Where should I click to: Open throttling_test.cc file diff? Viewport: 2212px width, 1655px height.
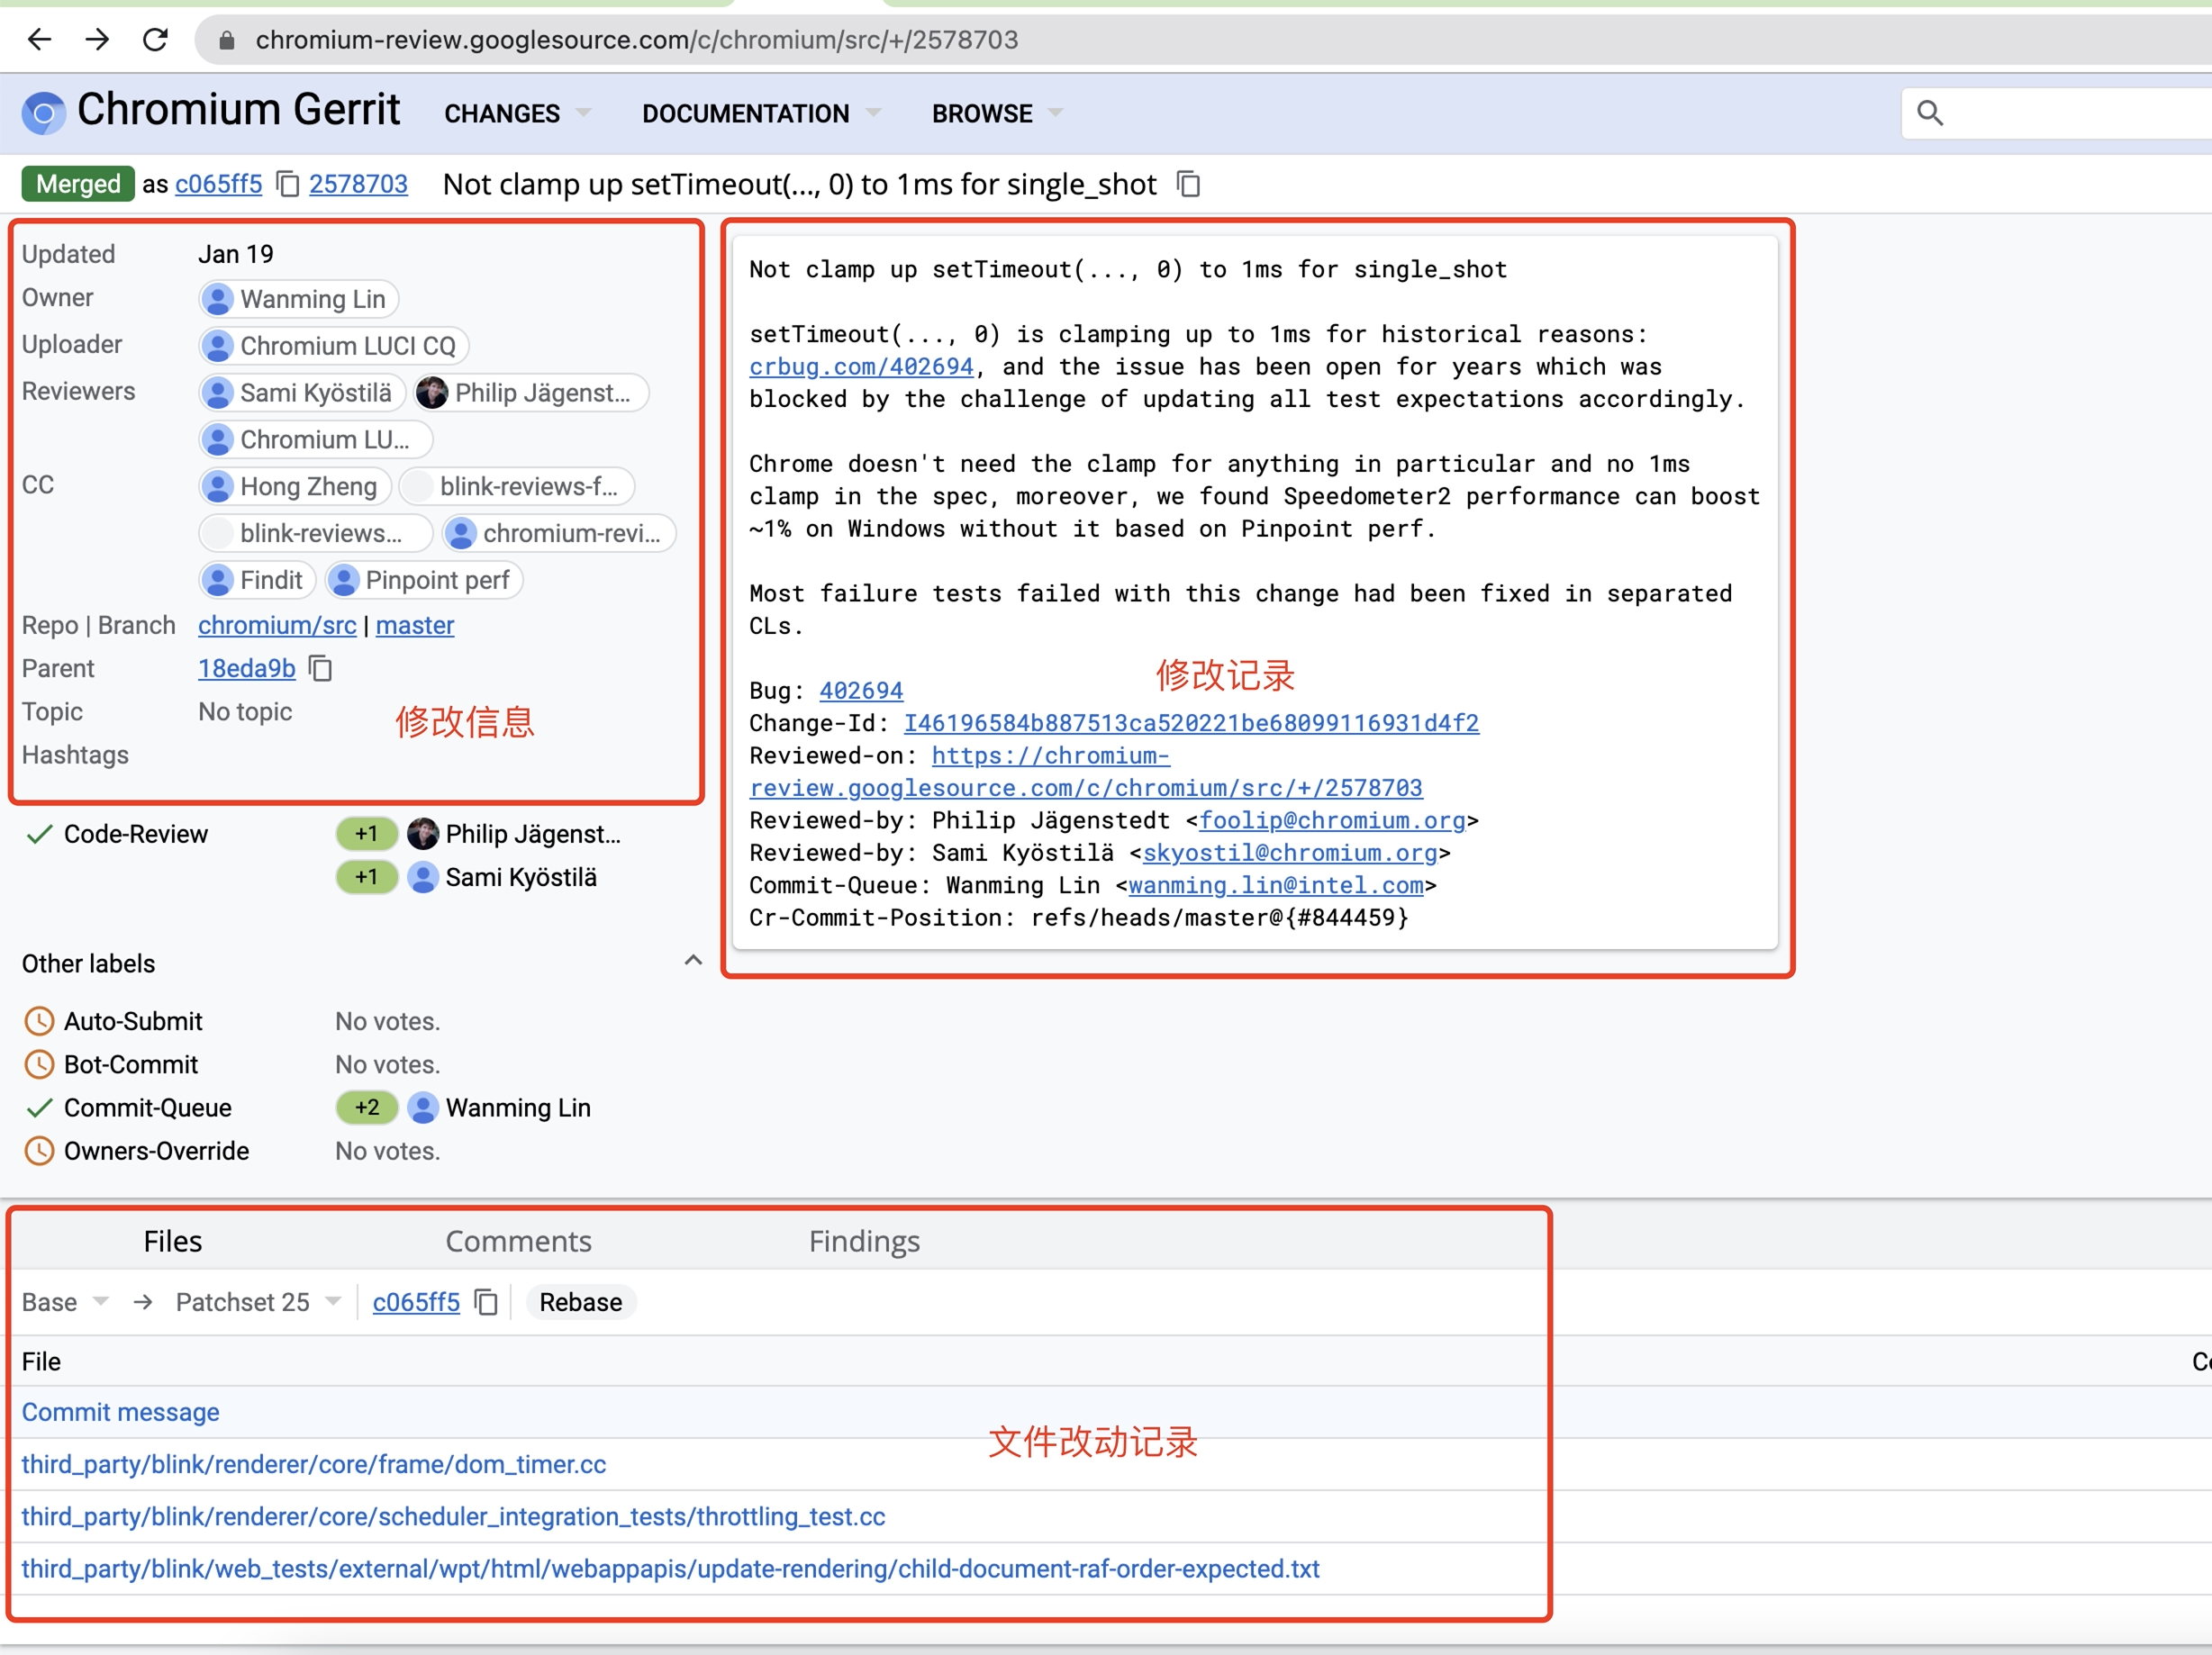(x=453, y=1516)
